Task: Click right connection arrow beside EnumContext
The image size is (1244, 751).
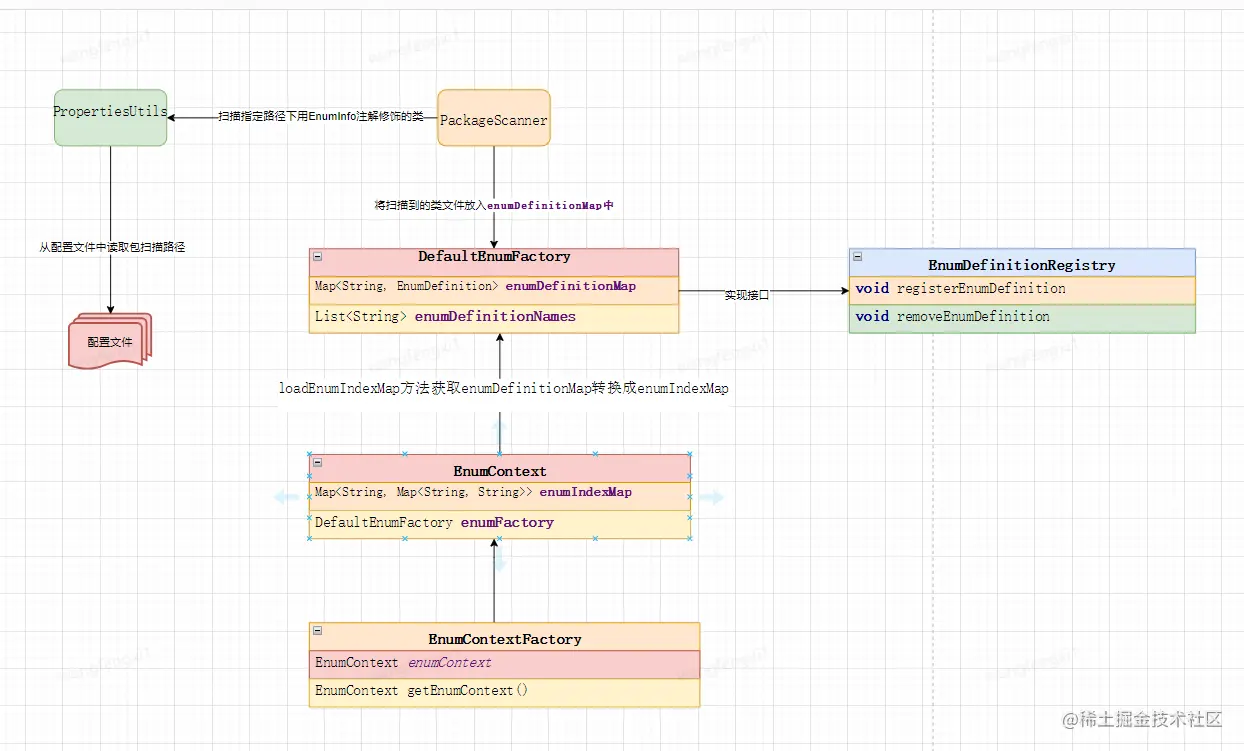Action: [x=712, y=497]
